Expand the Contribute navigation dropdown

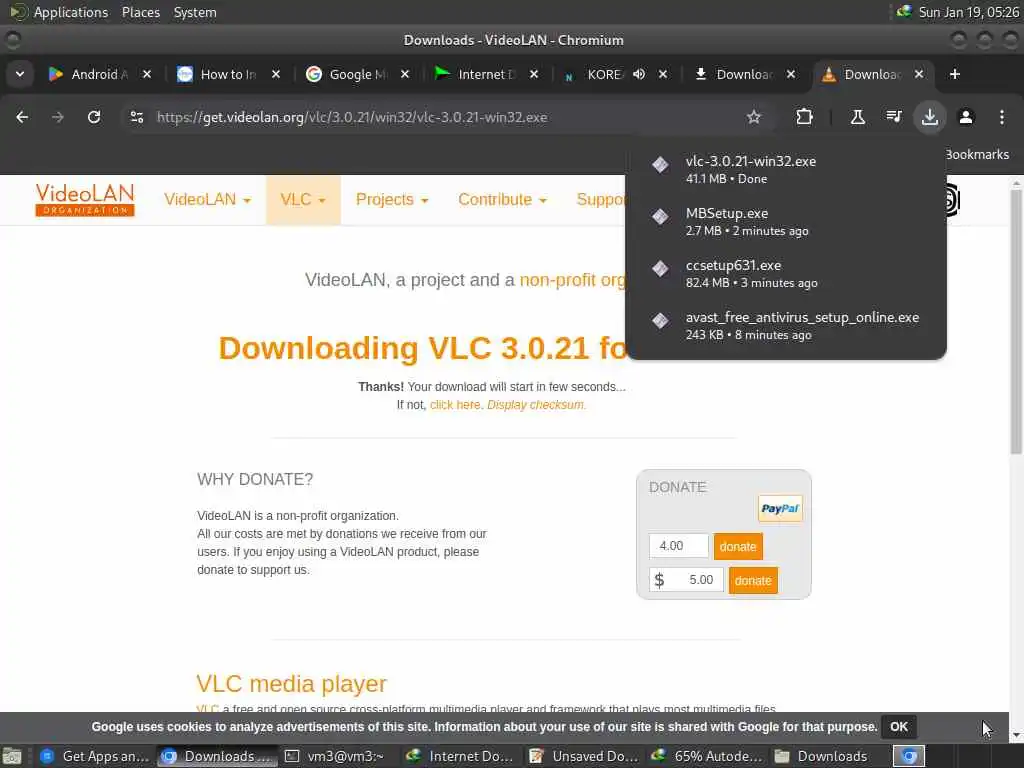pyautogui.click(x=502, y=200)
